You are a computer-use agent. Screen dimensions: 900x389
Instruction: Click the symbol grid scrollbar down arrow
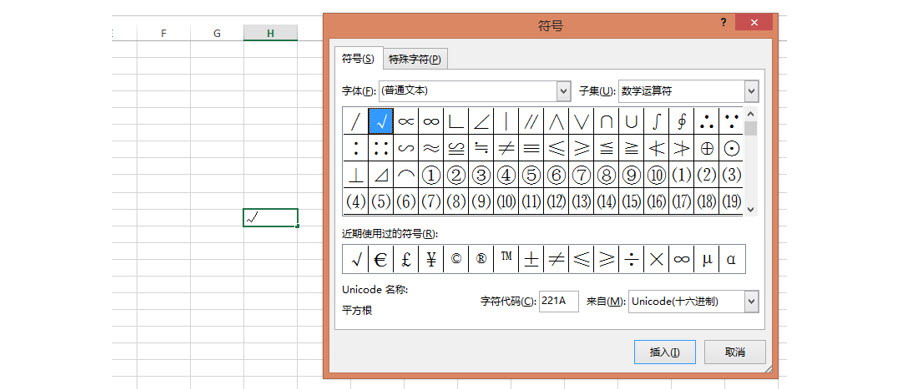[751, 209]
